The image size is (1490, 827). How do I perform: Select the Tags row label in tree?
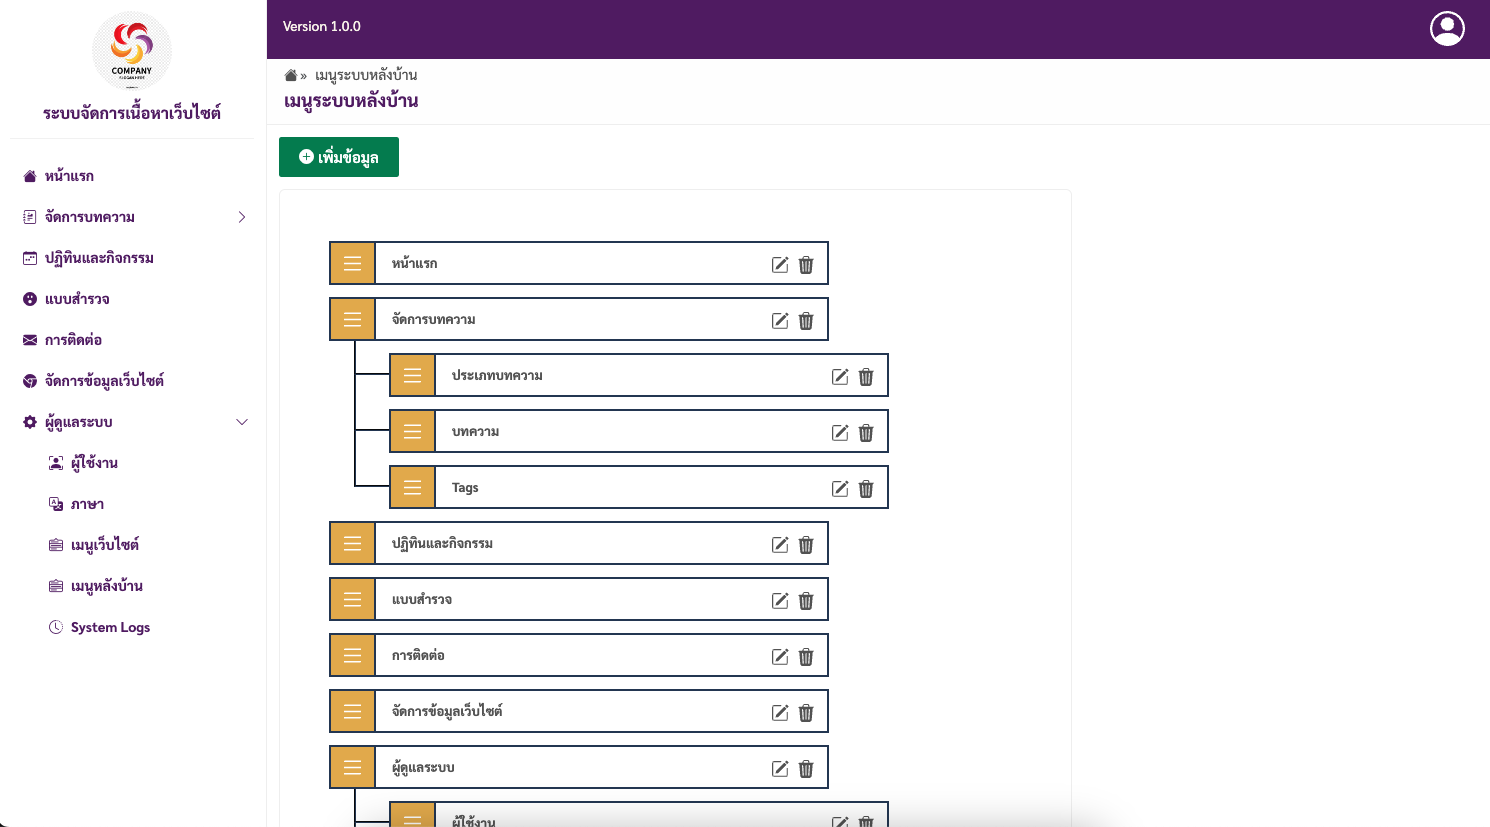465,487
